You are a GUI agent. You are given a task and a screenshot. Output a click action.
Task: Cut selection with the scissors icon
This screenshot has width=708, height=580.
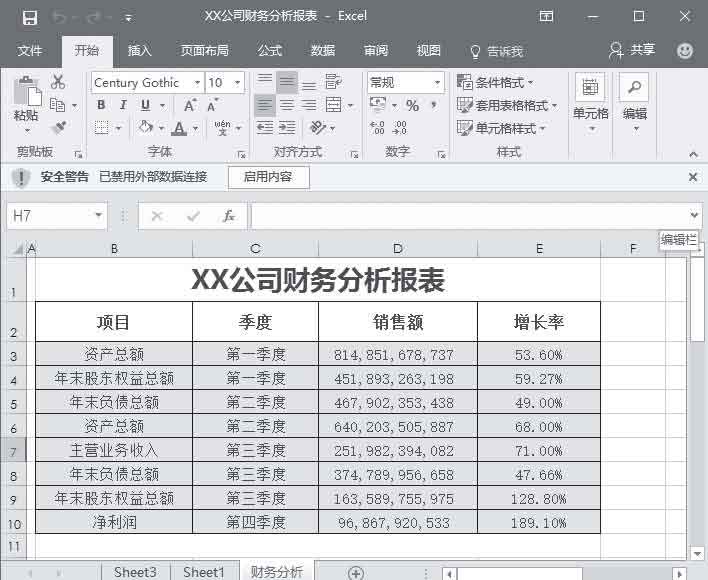point(58,82)
